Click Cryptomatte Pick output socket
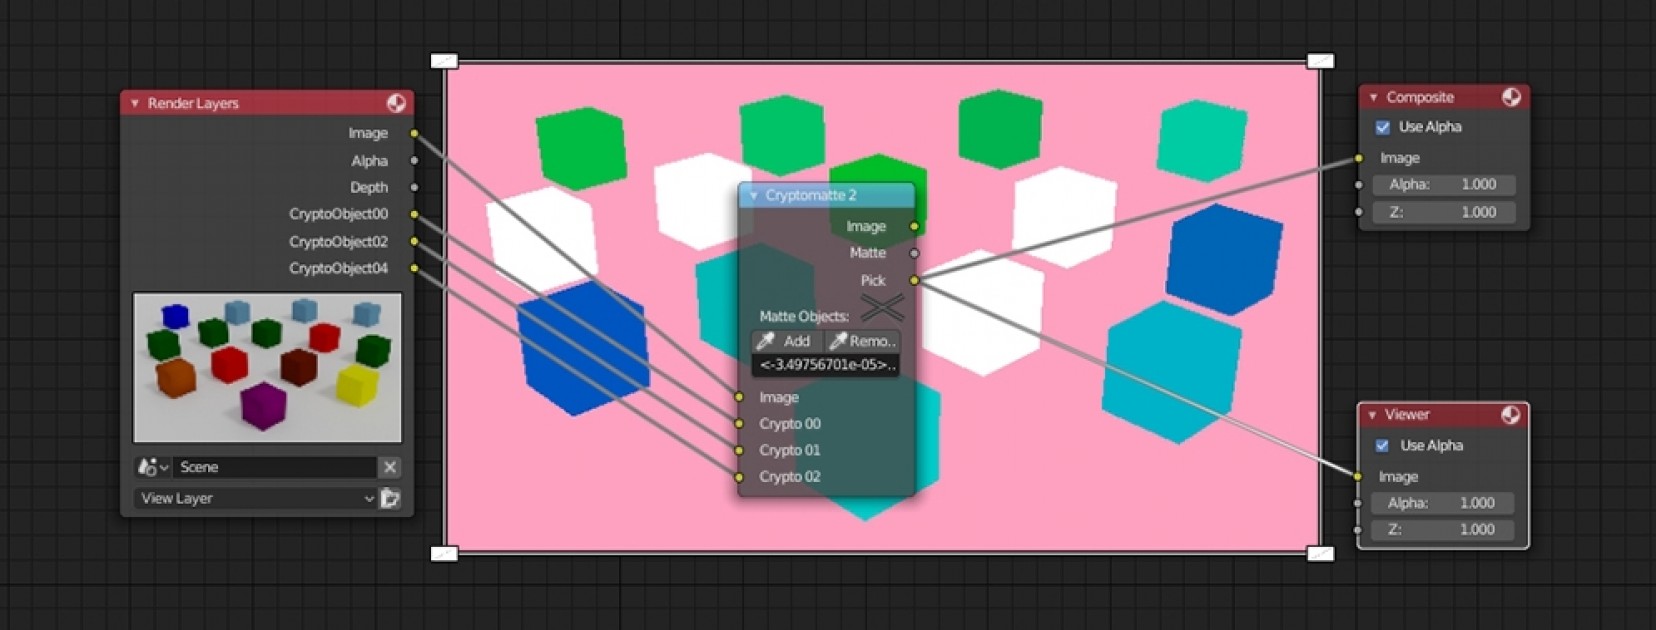This screenshot has width=1656, height=630. 914,281
